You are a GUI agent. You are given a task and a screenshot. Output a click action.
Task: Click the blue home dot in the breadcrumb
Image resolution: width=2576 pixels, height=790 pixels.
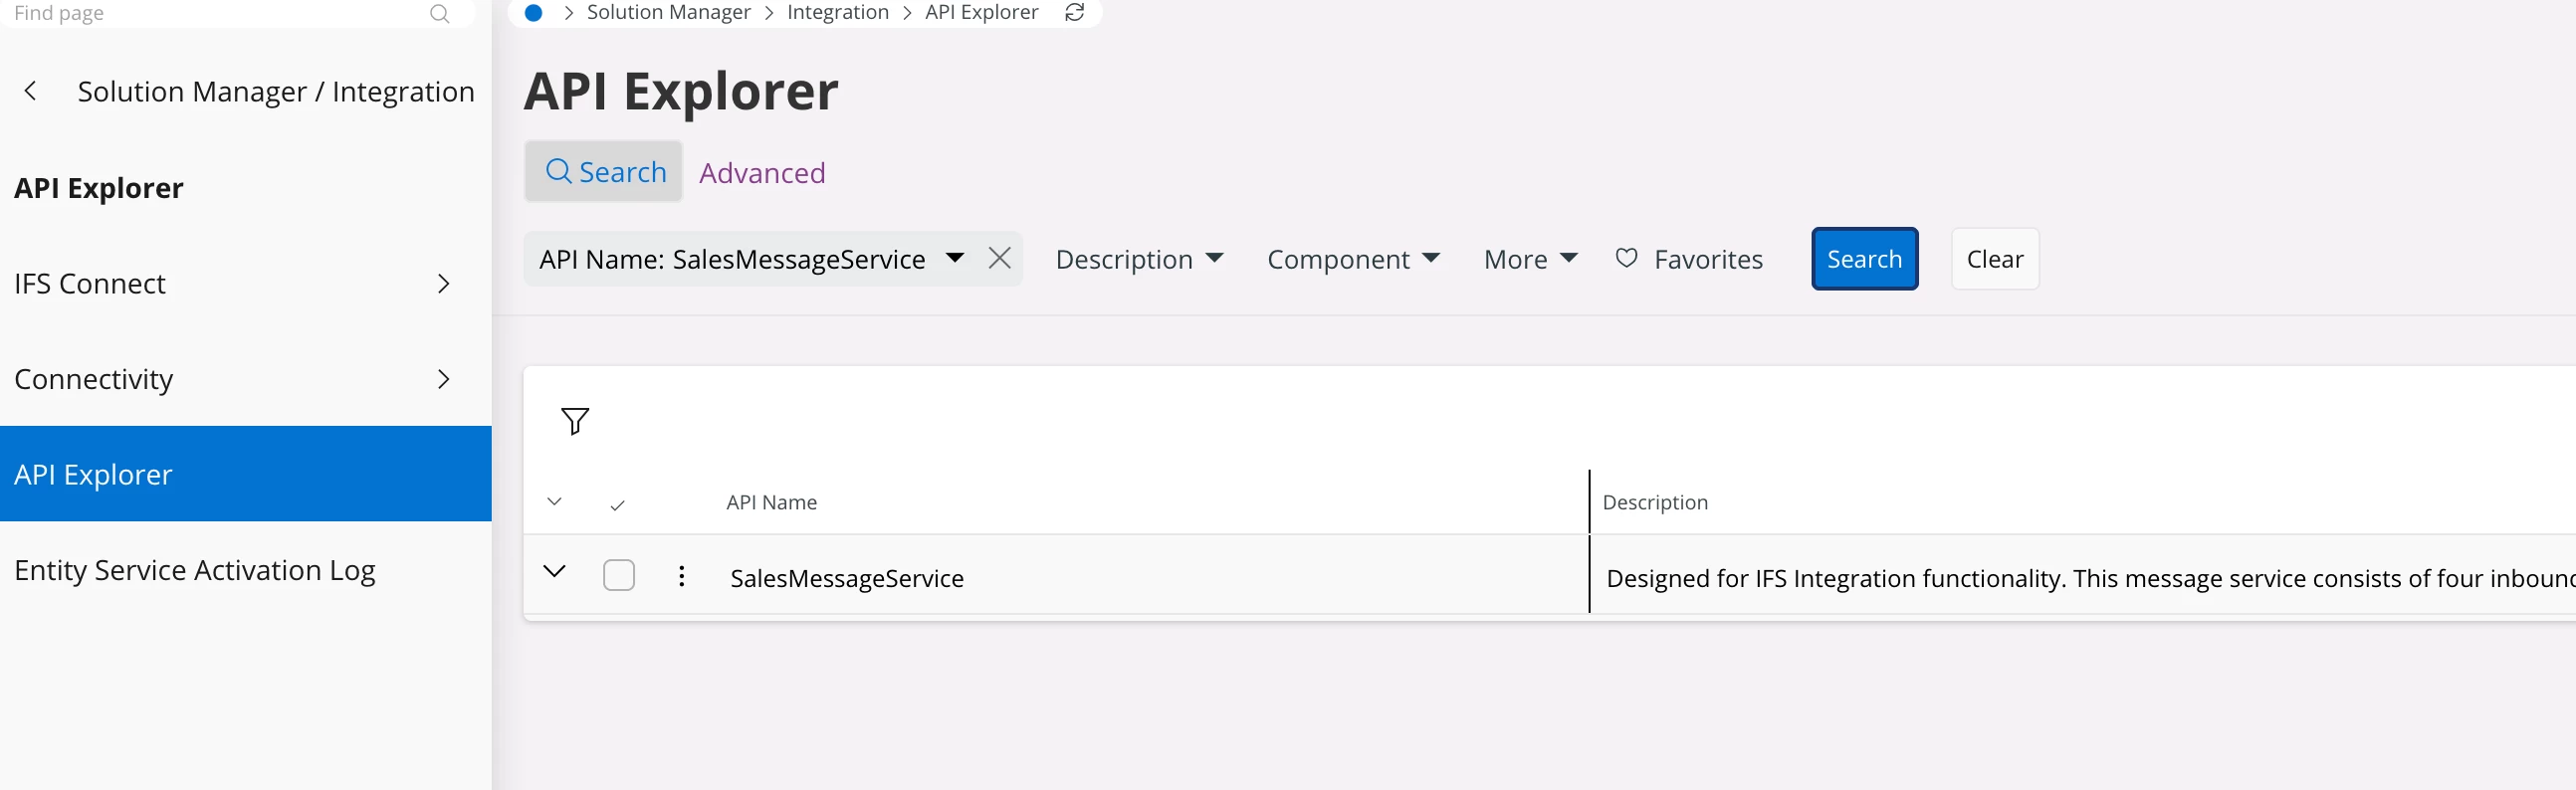pos(534,13)
